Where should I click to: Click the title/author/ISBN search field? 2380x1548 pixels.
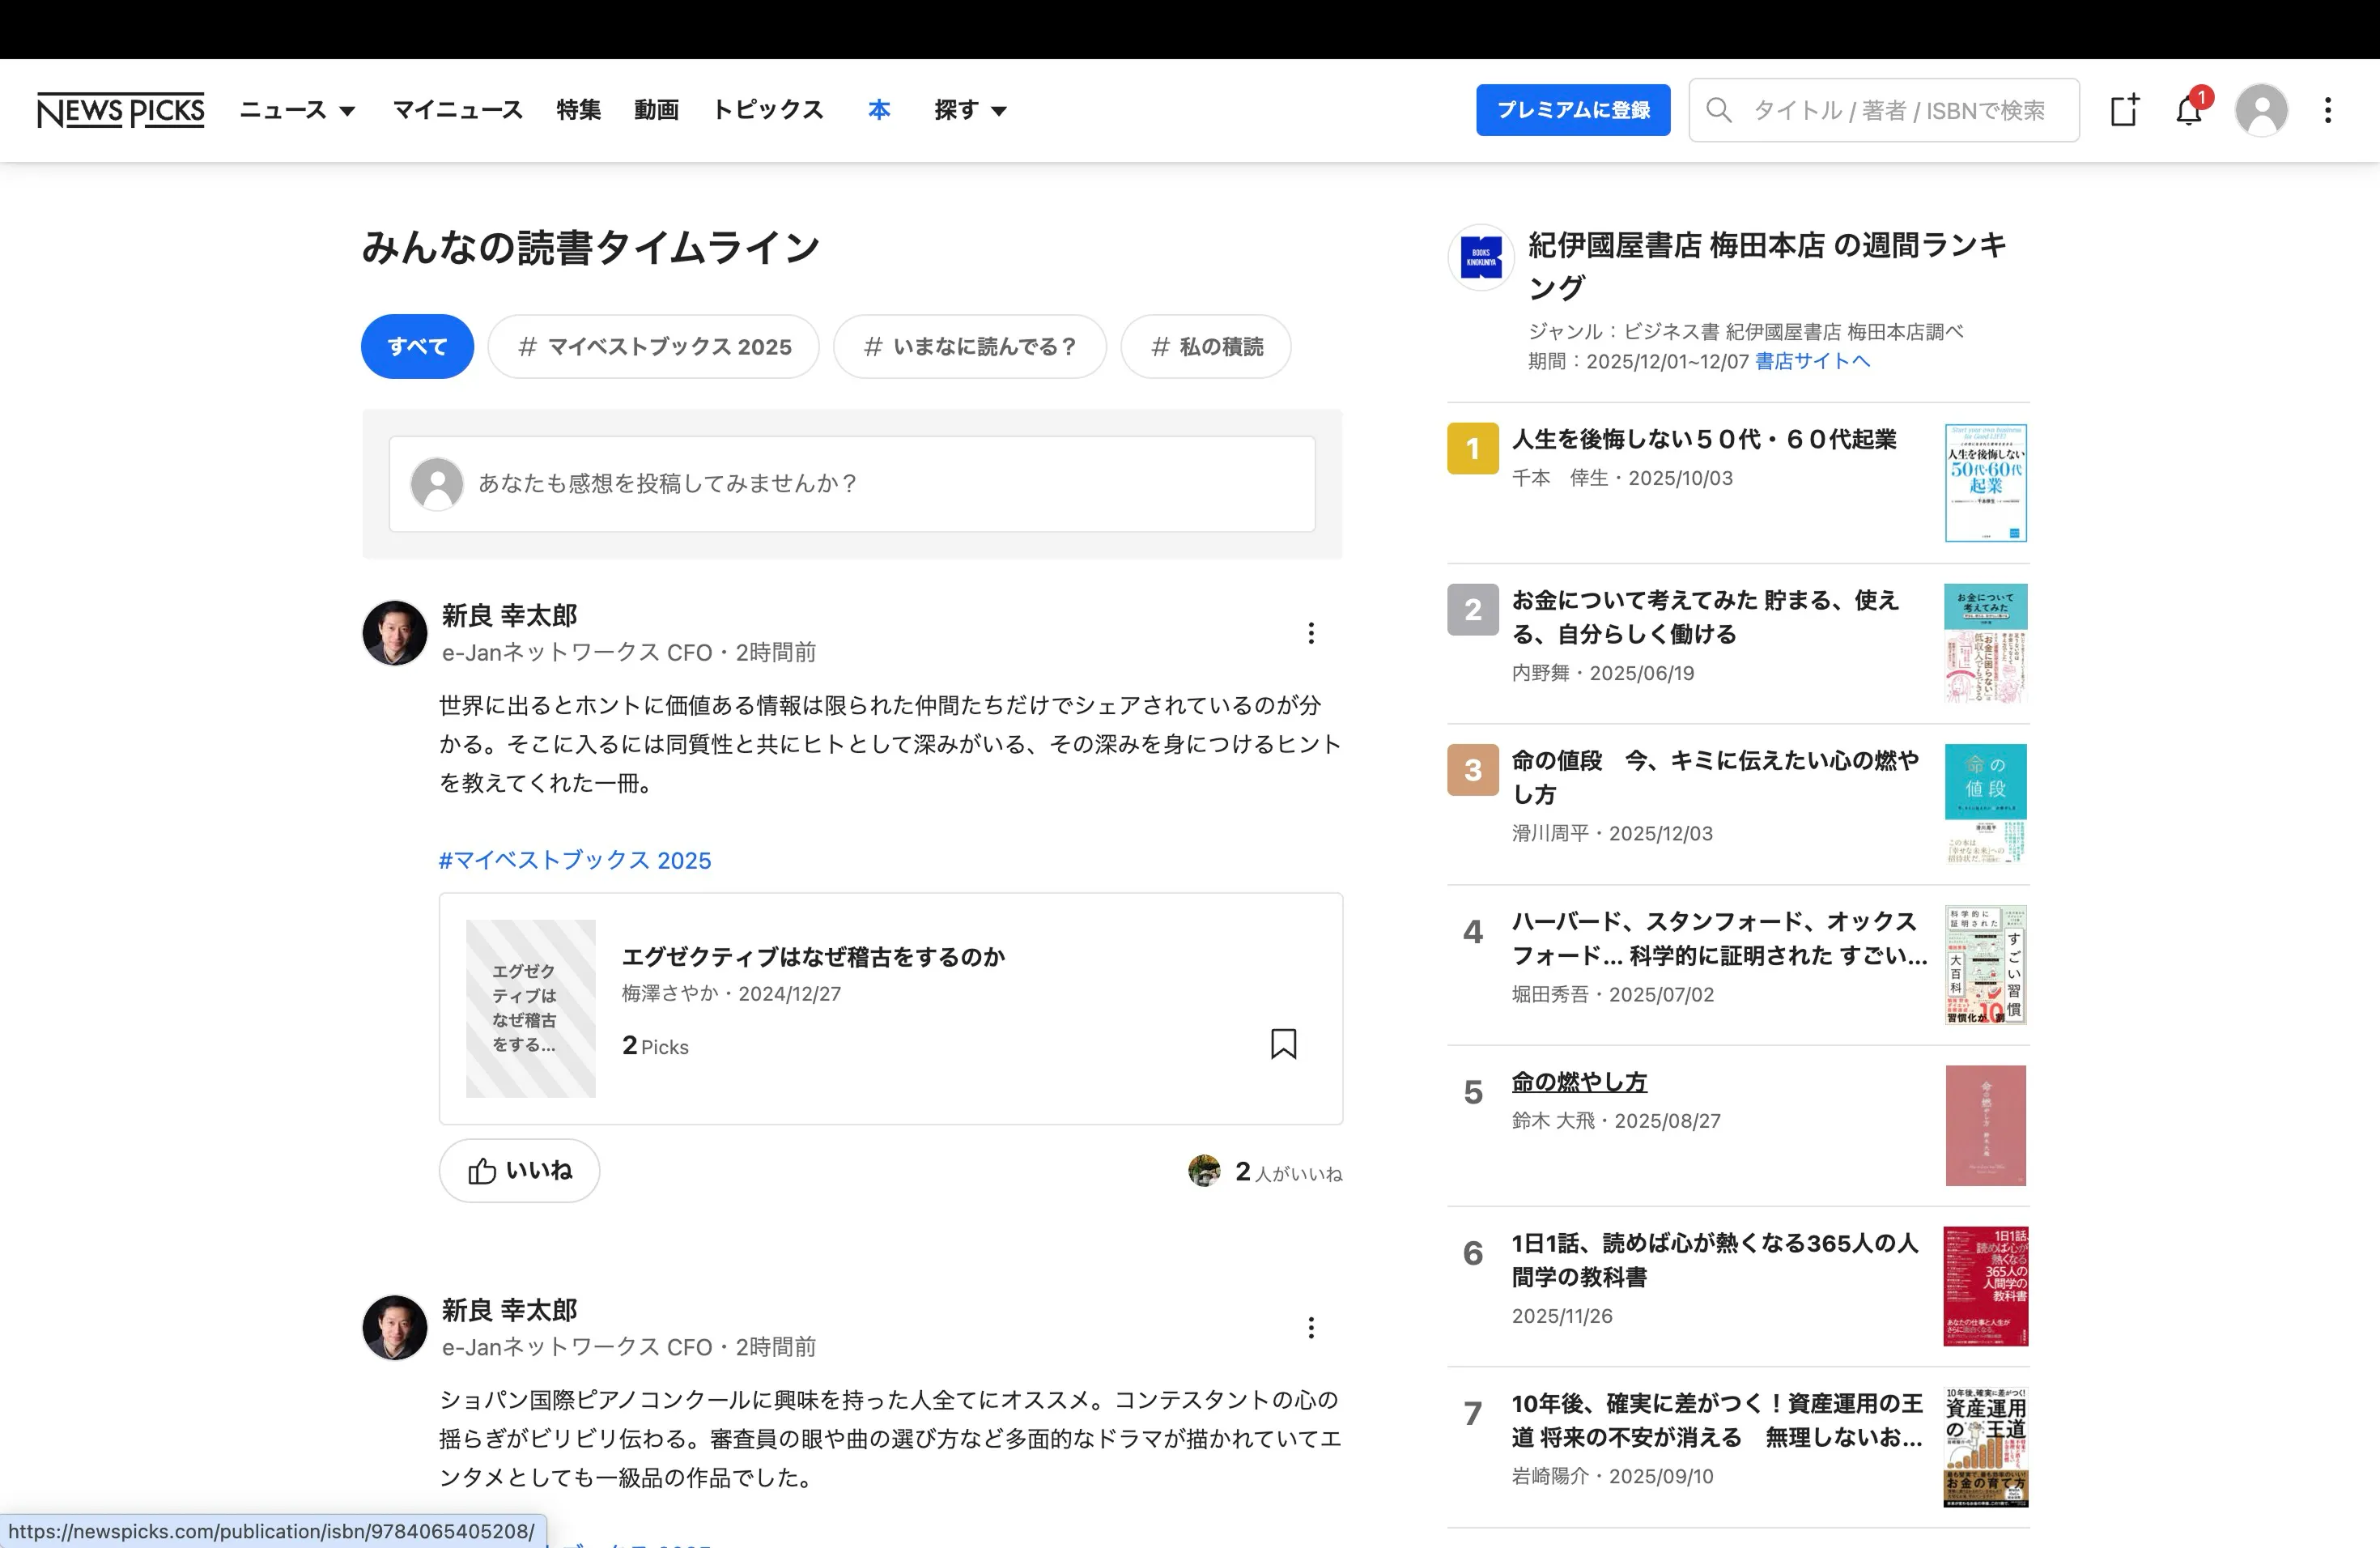[x=1884, y=110]
